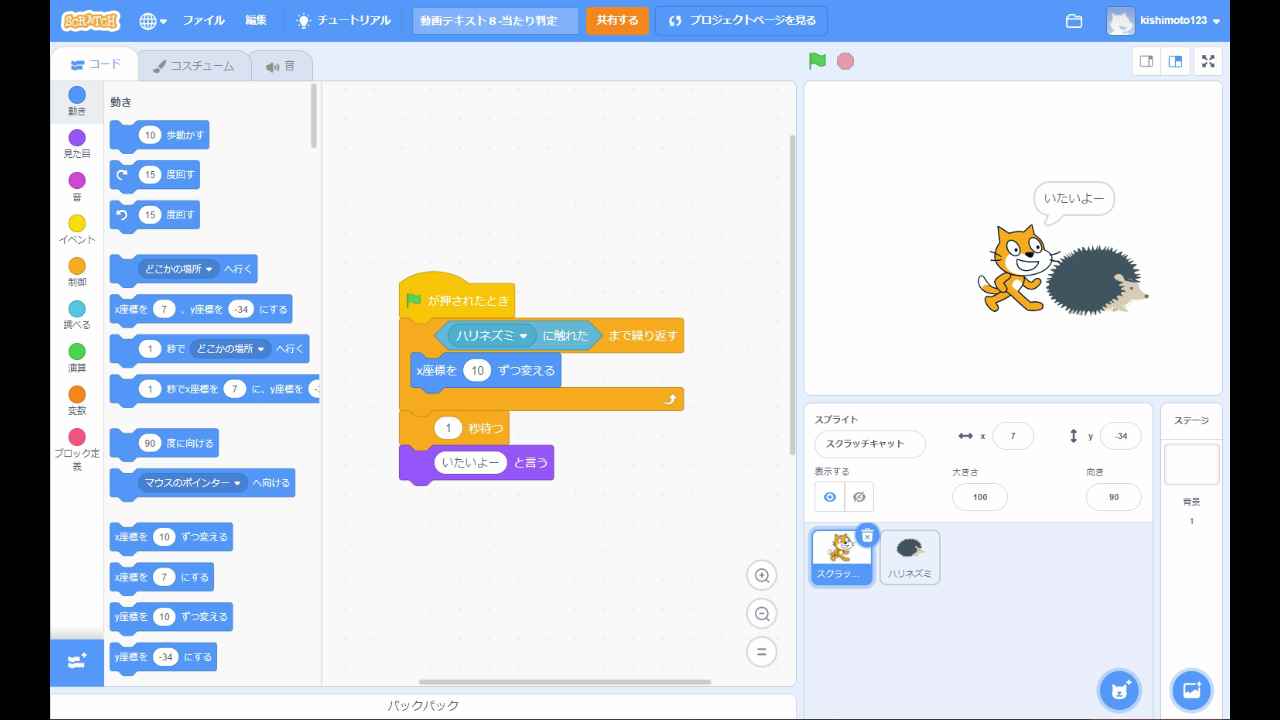
Task: Select the 制御 control category
Action: click(x=77, y=273)
